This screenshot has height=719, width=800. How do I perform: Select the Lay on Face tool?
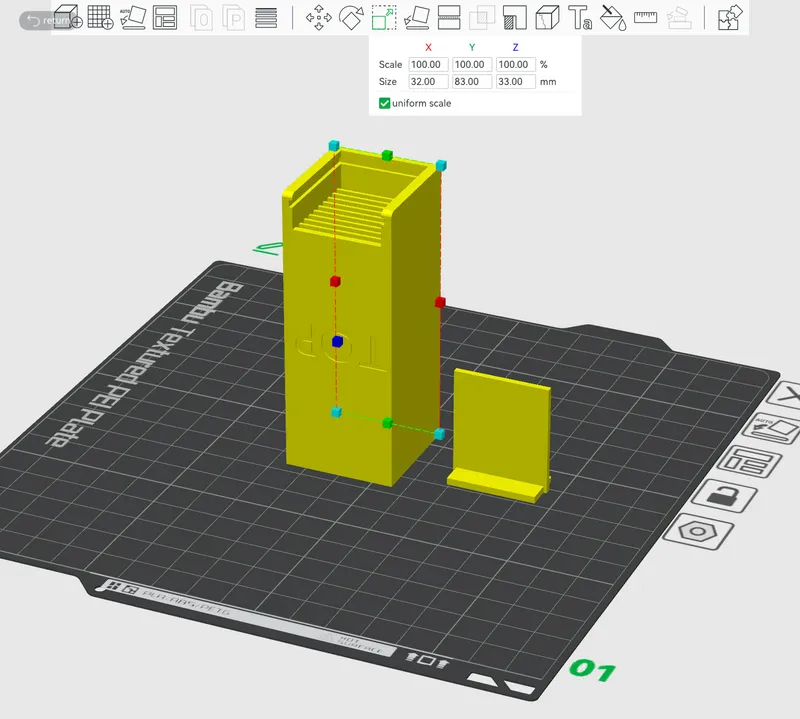pos(416,18)
